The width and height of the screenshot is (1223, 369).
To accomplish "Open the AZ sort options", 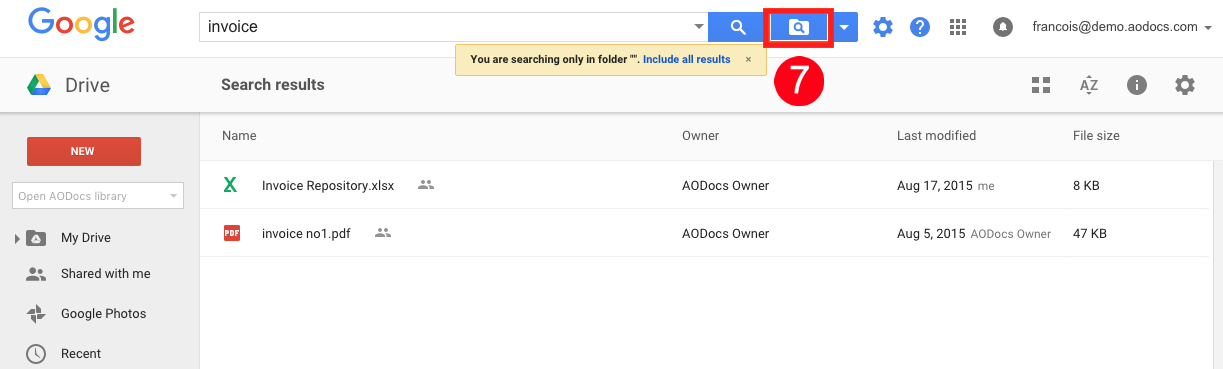I will click(x=1089, y=85).
